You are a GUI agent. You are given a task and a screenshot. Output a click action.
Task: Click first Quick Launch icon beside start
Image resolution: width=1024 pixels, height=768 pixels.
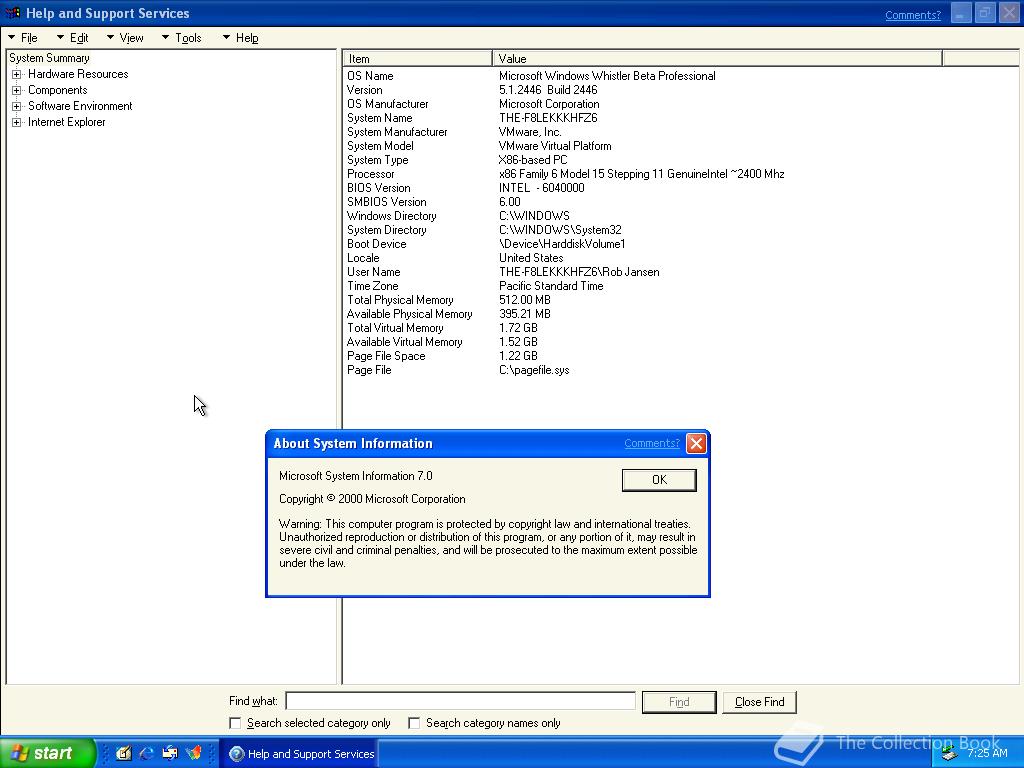[x=123, y=753]
